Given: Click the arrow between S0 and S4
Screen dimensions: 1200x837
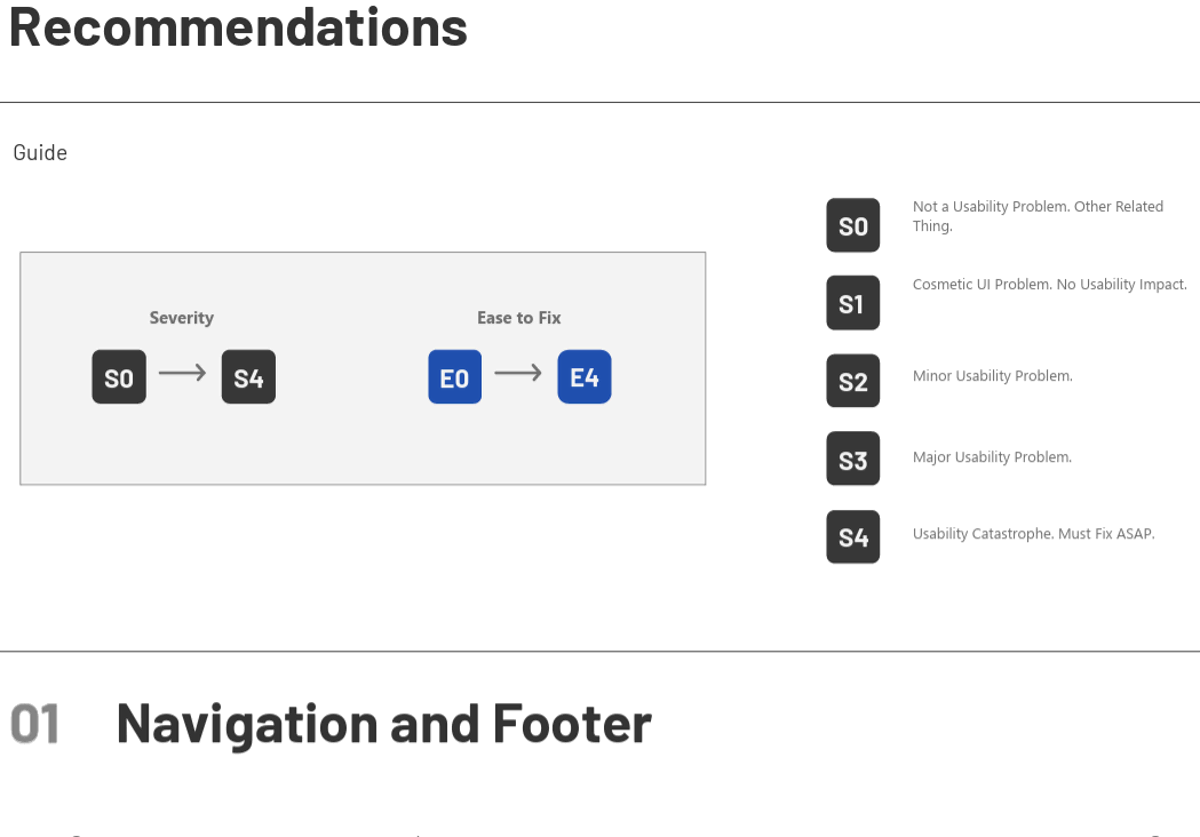Looking at the screenshot, I should click(183, 373).
